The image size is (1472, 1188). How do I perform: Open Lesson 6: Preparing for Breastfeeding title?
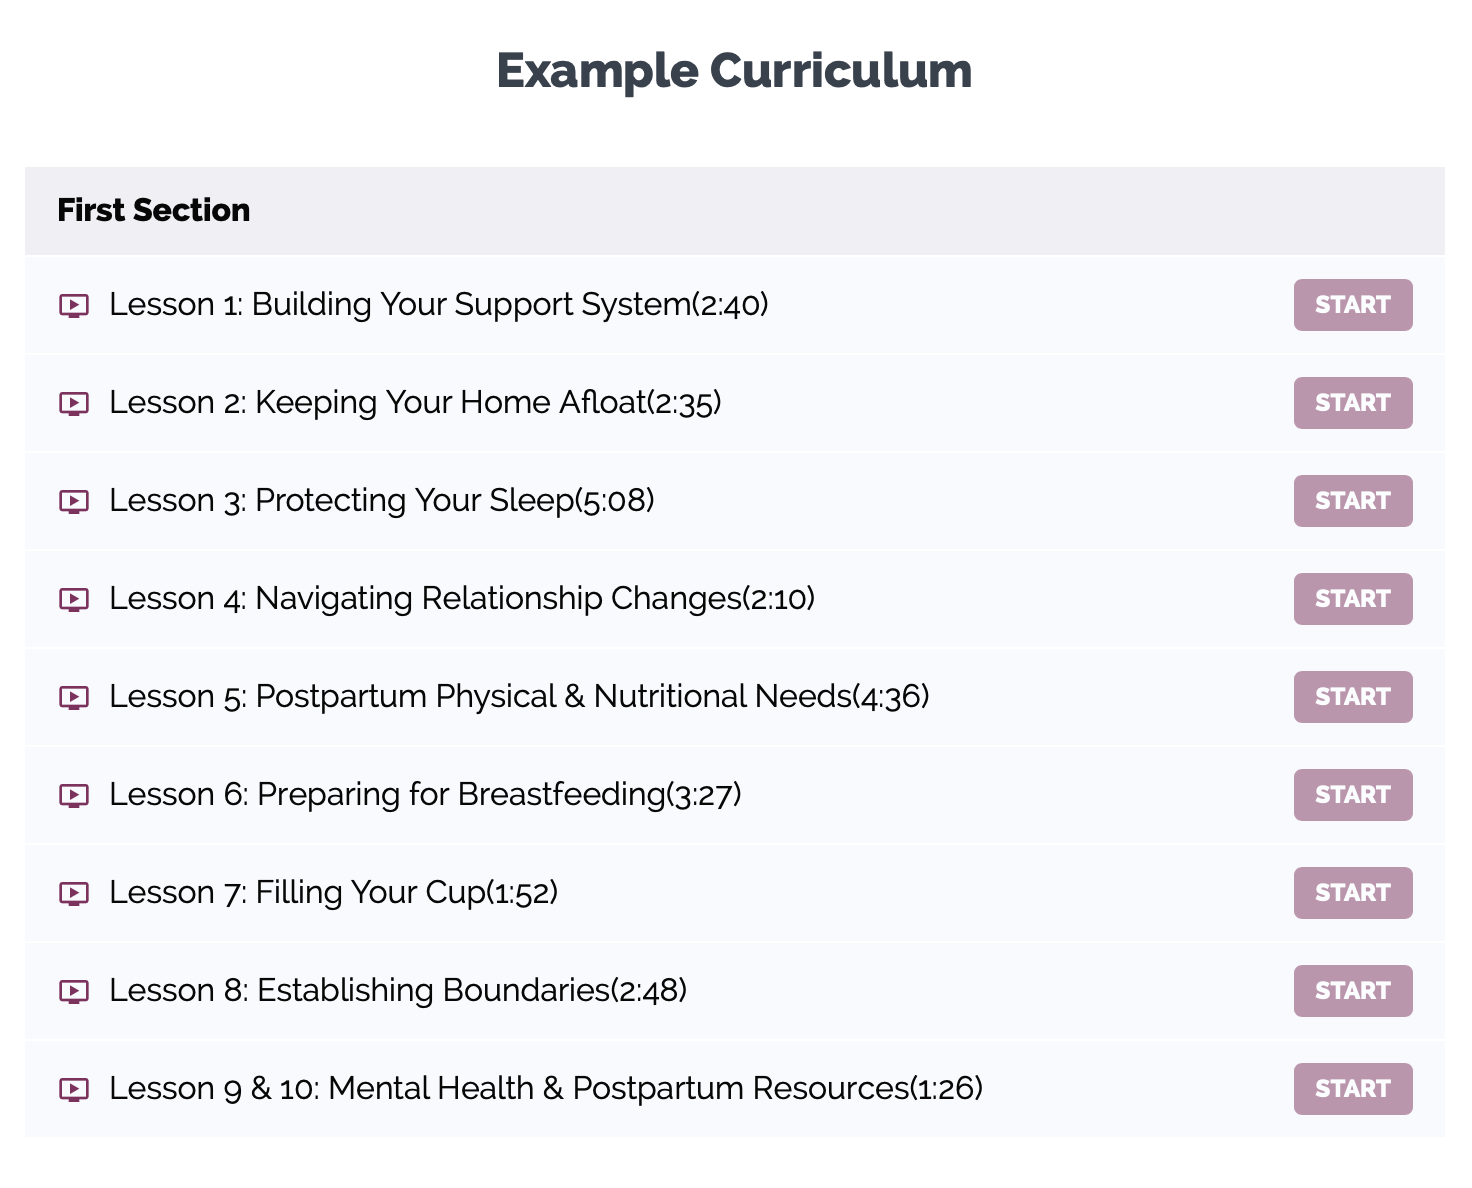point(425,795)
